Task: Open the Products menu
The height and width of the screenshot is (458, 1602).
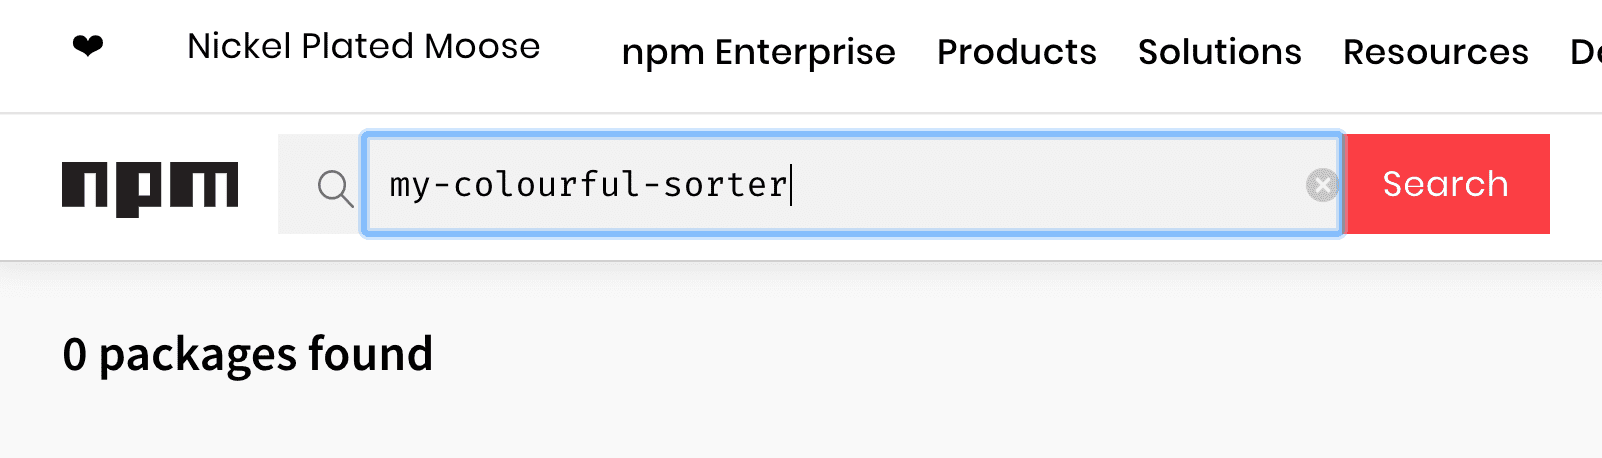Action: point(1017,52)
